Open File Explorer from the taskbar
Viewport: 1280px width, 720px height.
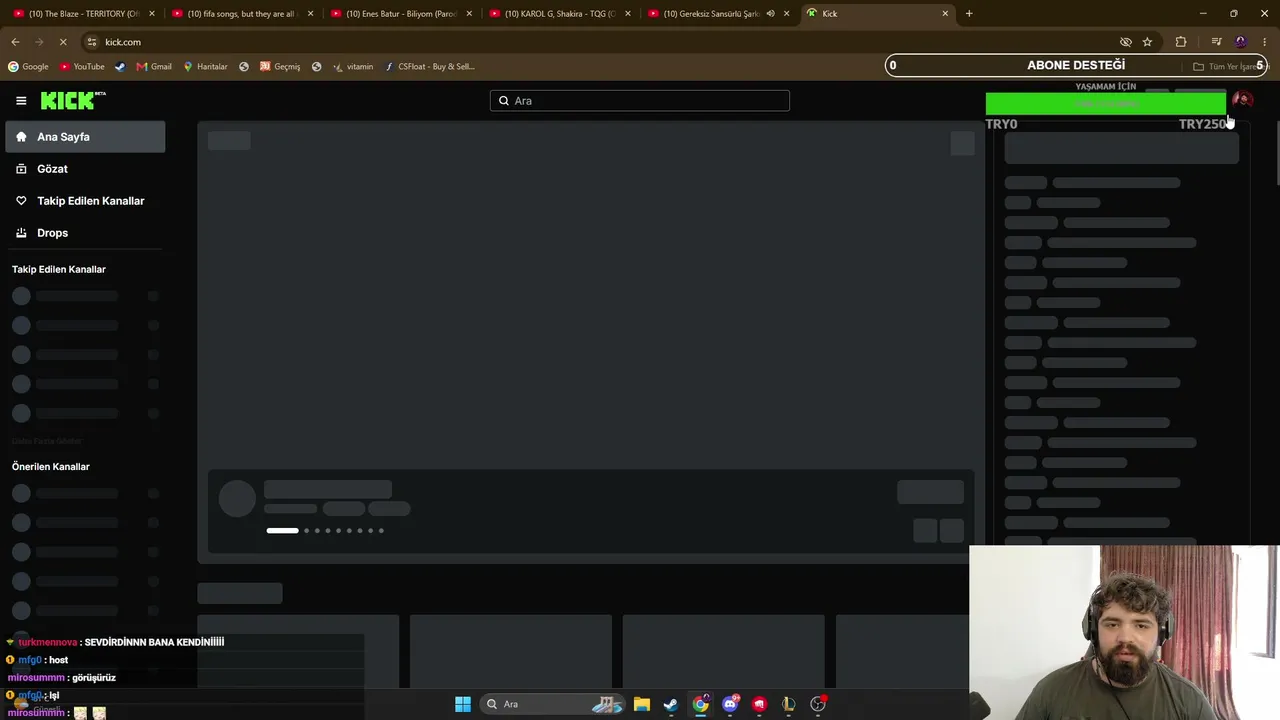pos(642,704)
